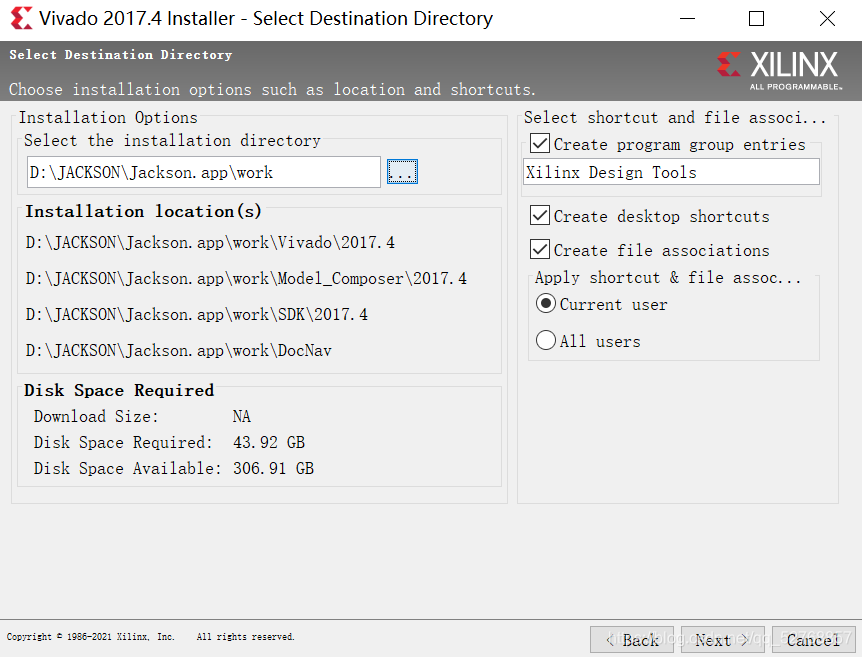This screenshot has height=657, width=862.
Task: Click the 43.92 GB disk space required value
Action: coord(269,443)
